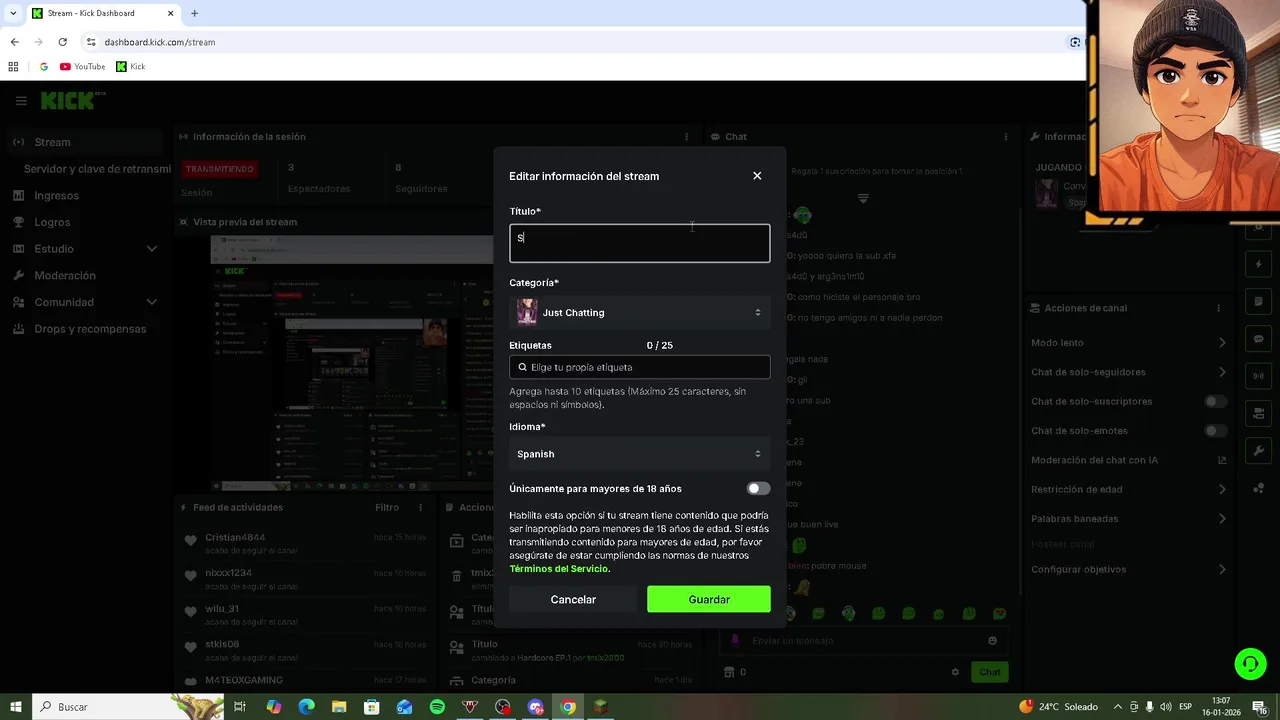Open Información de la sesión options menu
Viewport: 1280px width, 720px height.
[x=686, y=137]
